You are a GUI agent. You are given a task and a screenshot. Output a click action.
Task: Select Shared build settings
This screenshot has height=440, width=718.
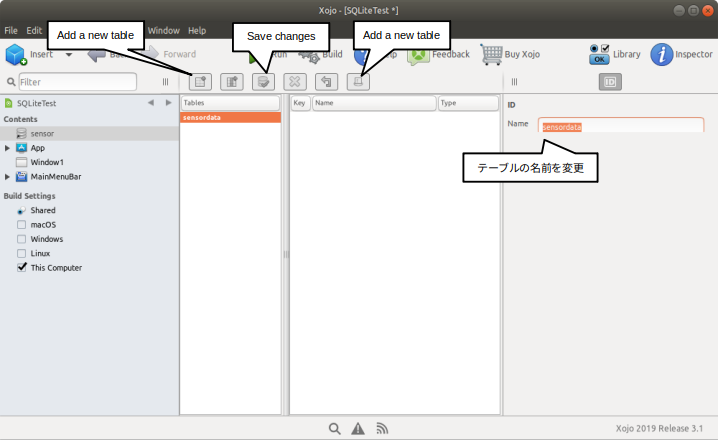[43, 210]
